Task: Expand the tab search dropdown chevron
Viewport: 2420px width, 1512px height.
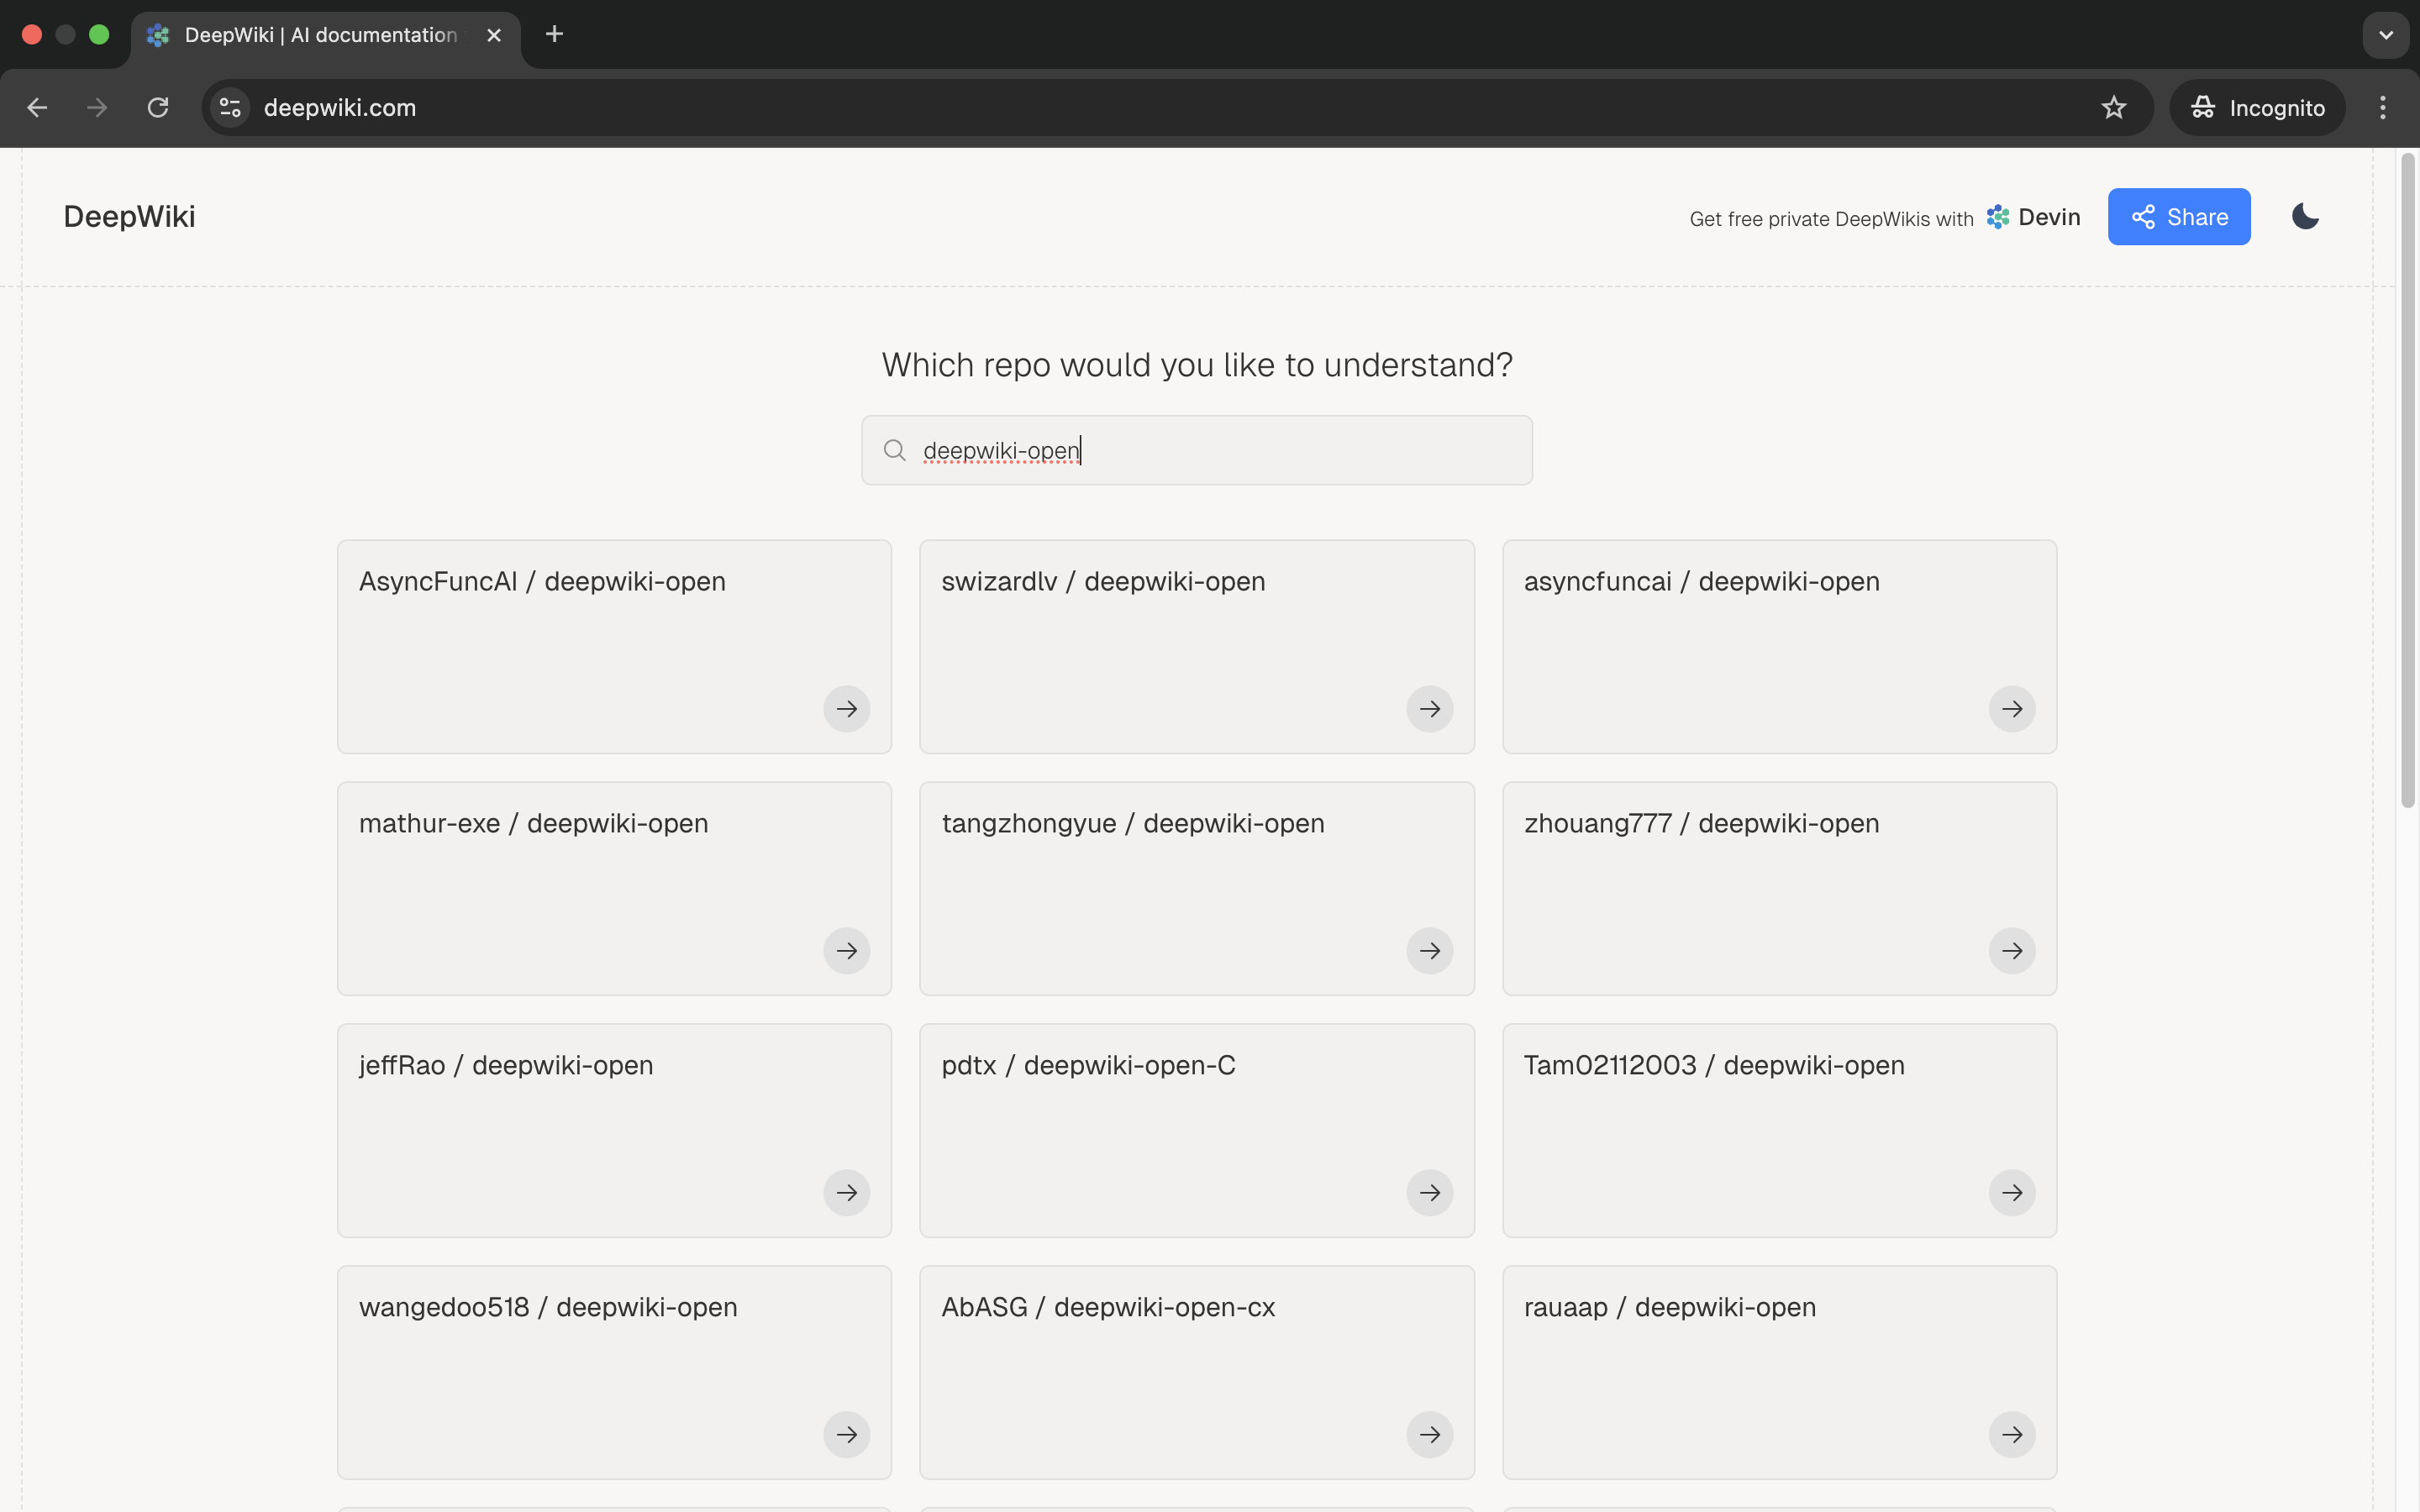Action: (2385, 35)
